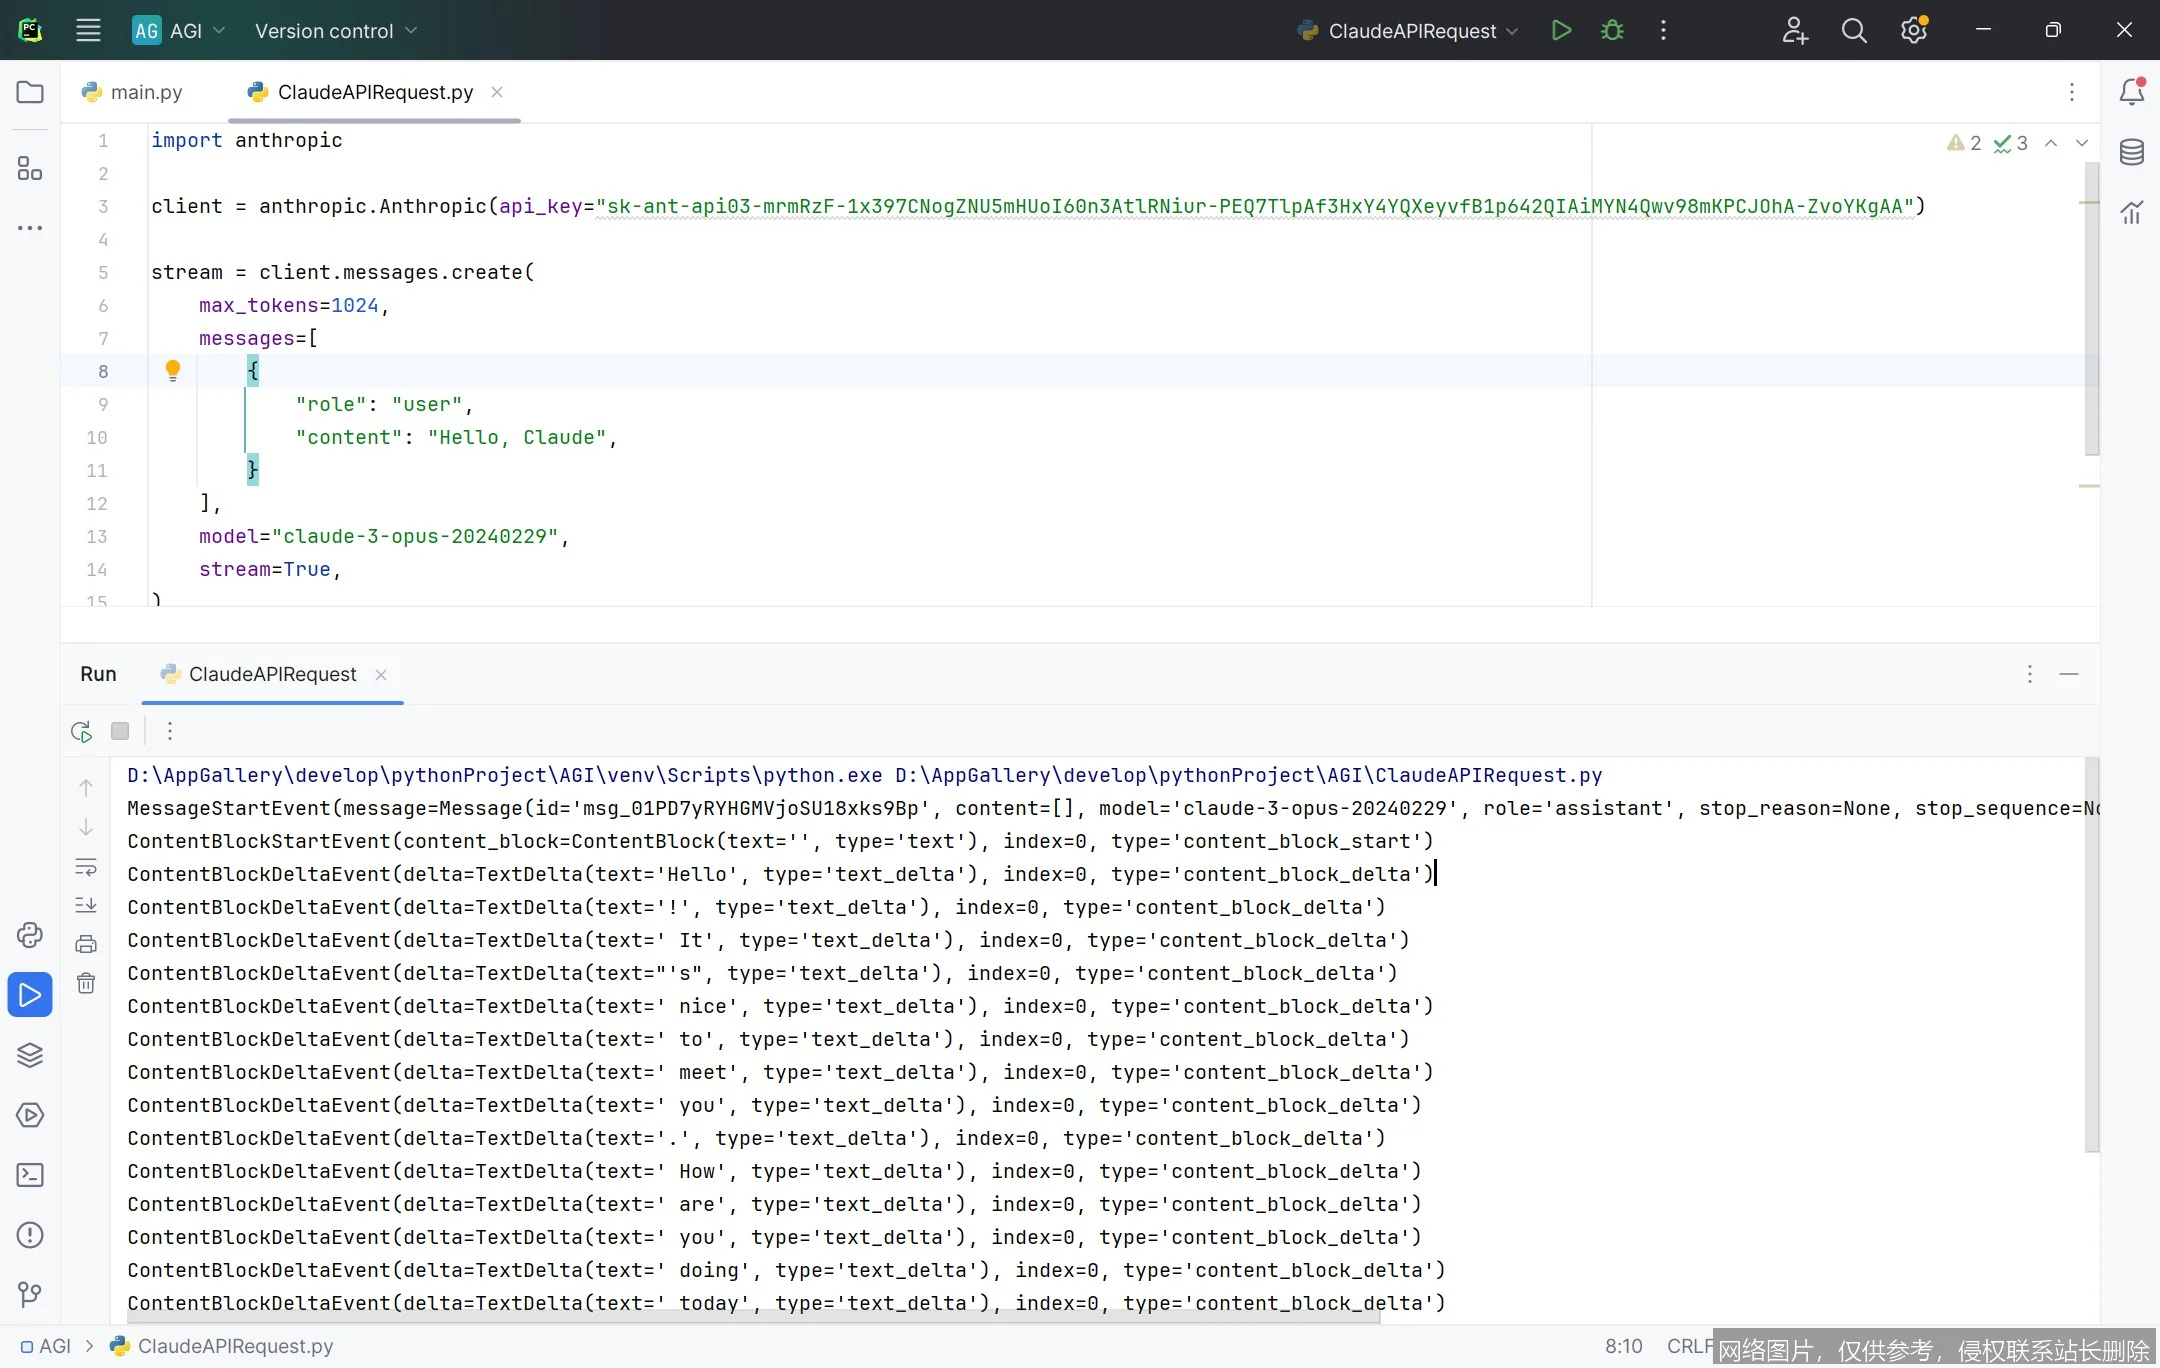Toggle scroll to end in console
The image size is (2160, 1368).
click(x=86, y=905)
